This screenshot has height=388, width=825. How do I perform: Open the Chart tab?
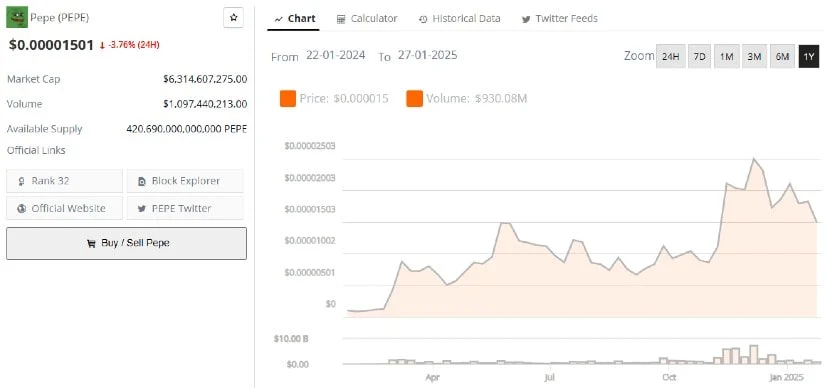coord(295,19)
